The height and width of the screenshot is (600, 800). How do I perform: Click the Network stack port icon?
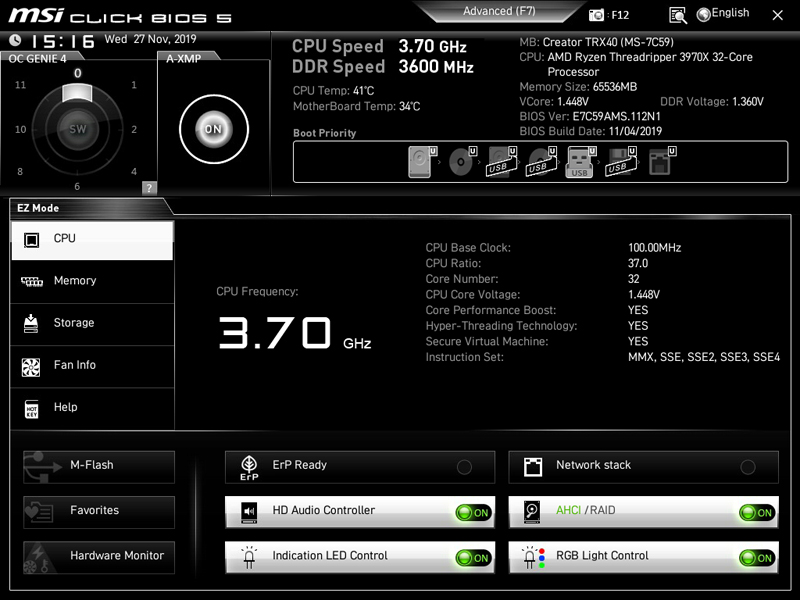(533, 467)
